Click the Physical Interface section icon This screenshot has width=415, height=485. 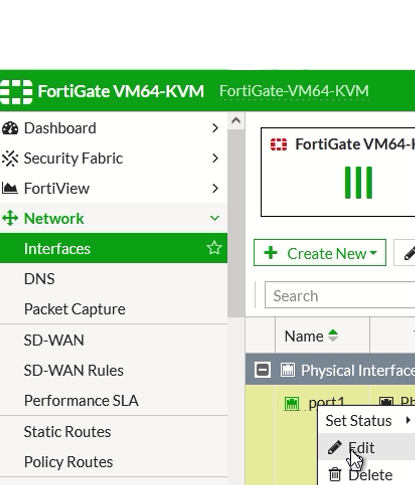(x=288, y=370)
